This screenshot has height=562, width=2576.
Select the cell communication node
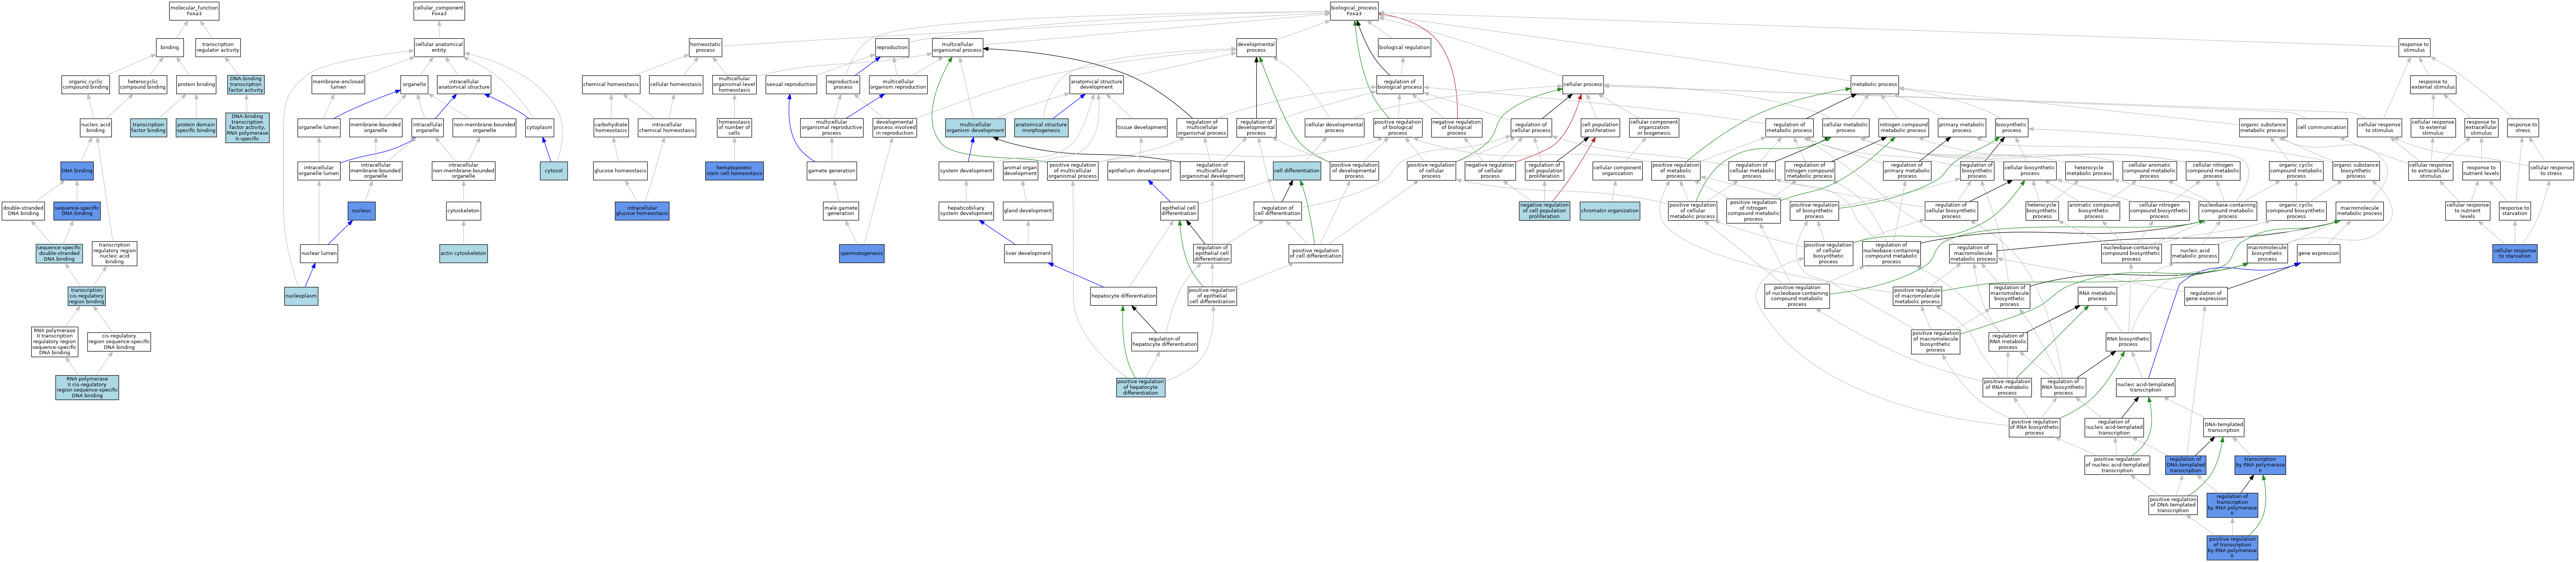[2322, 128]
